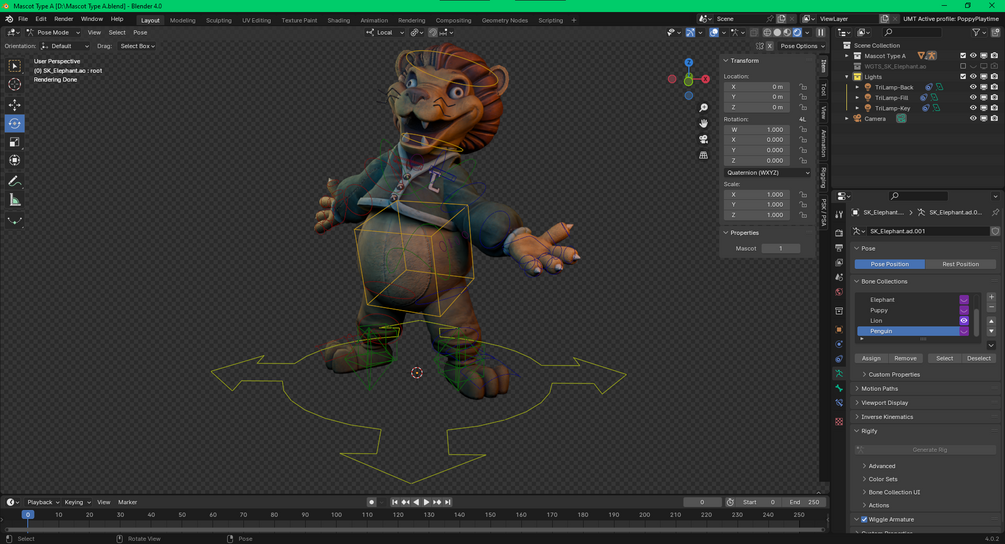Add a new bone collection with plus
The height and width of the screenshot is (544, 1005).
(992, 297)
